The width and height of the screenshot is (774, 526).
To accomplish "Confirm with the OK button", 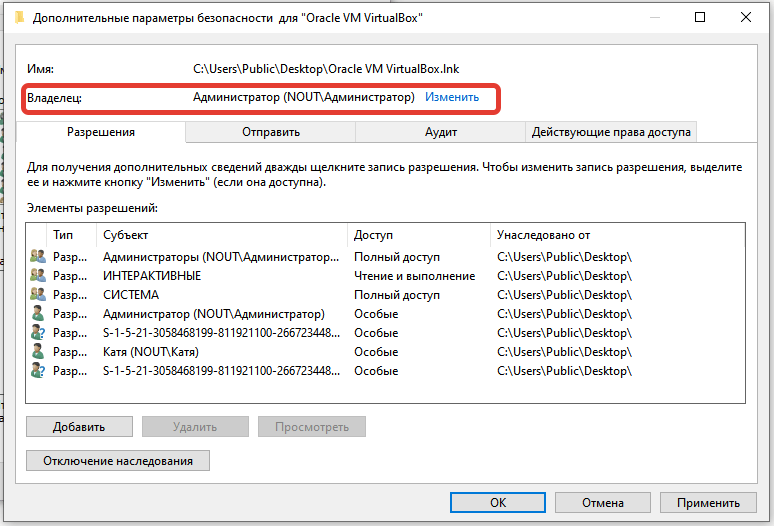I will tap(498, 503).
